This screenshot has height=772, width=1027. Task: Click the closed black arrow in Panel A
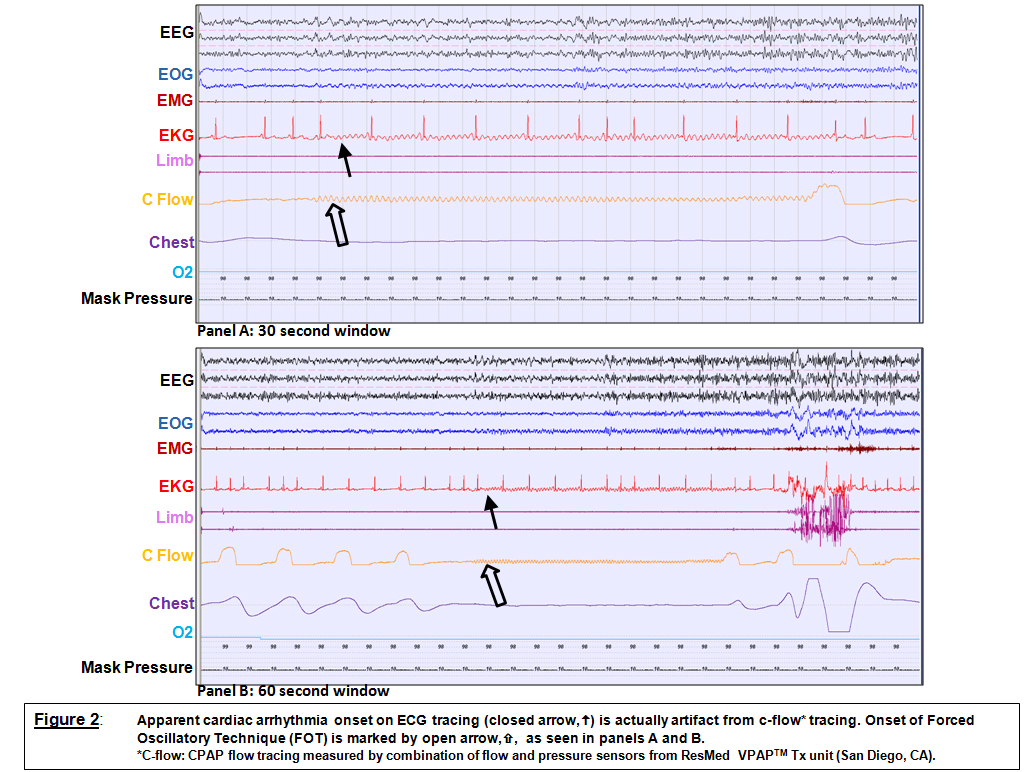[345, 159]
